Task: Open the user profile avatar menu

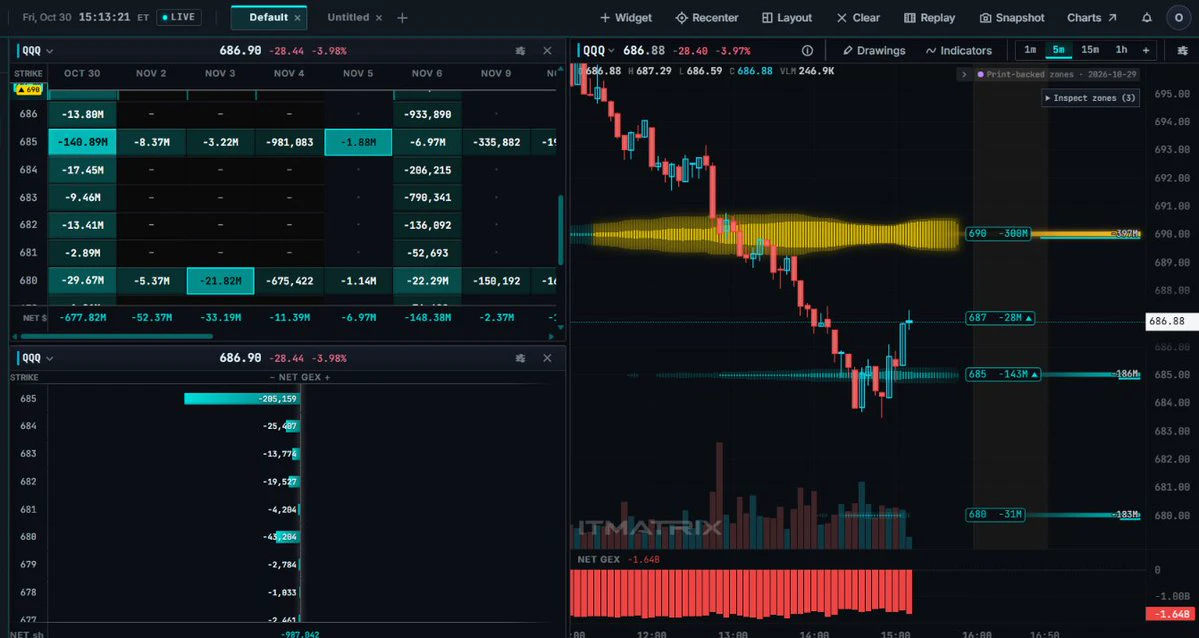Action: [x=1178, y=18]
